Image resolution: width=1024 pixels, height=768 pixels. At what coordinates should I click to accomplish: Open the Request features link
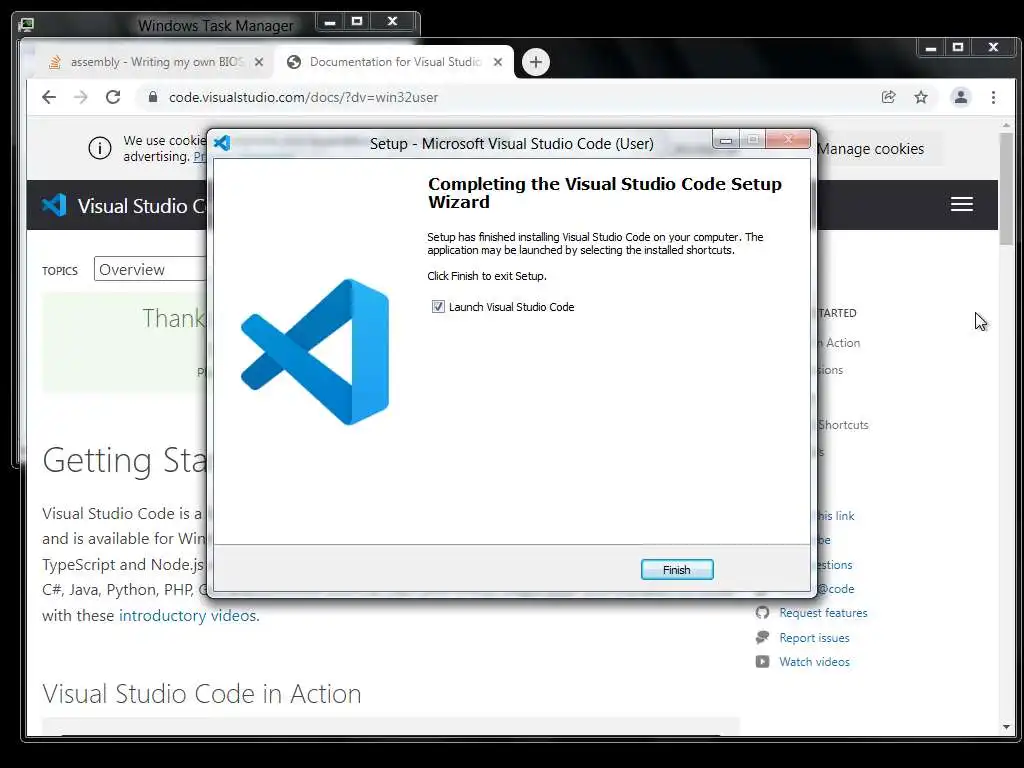coord(823,613)
